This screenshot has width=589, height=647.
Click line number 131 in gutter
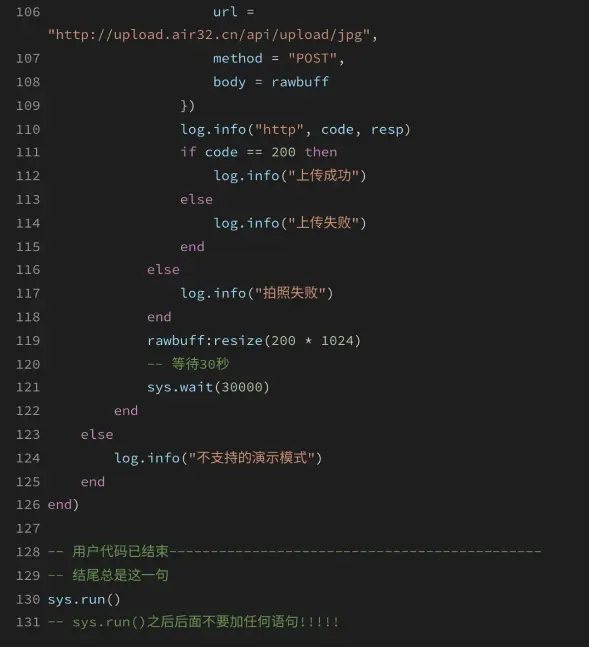28,622
